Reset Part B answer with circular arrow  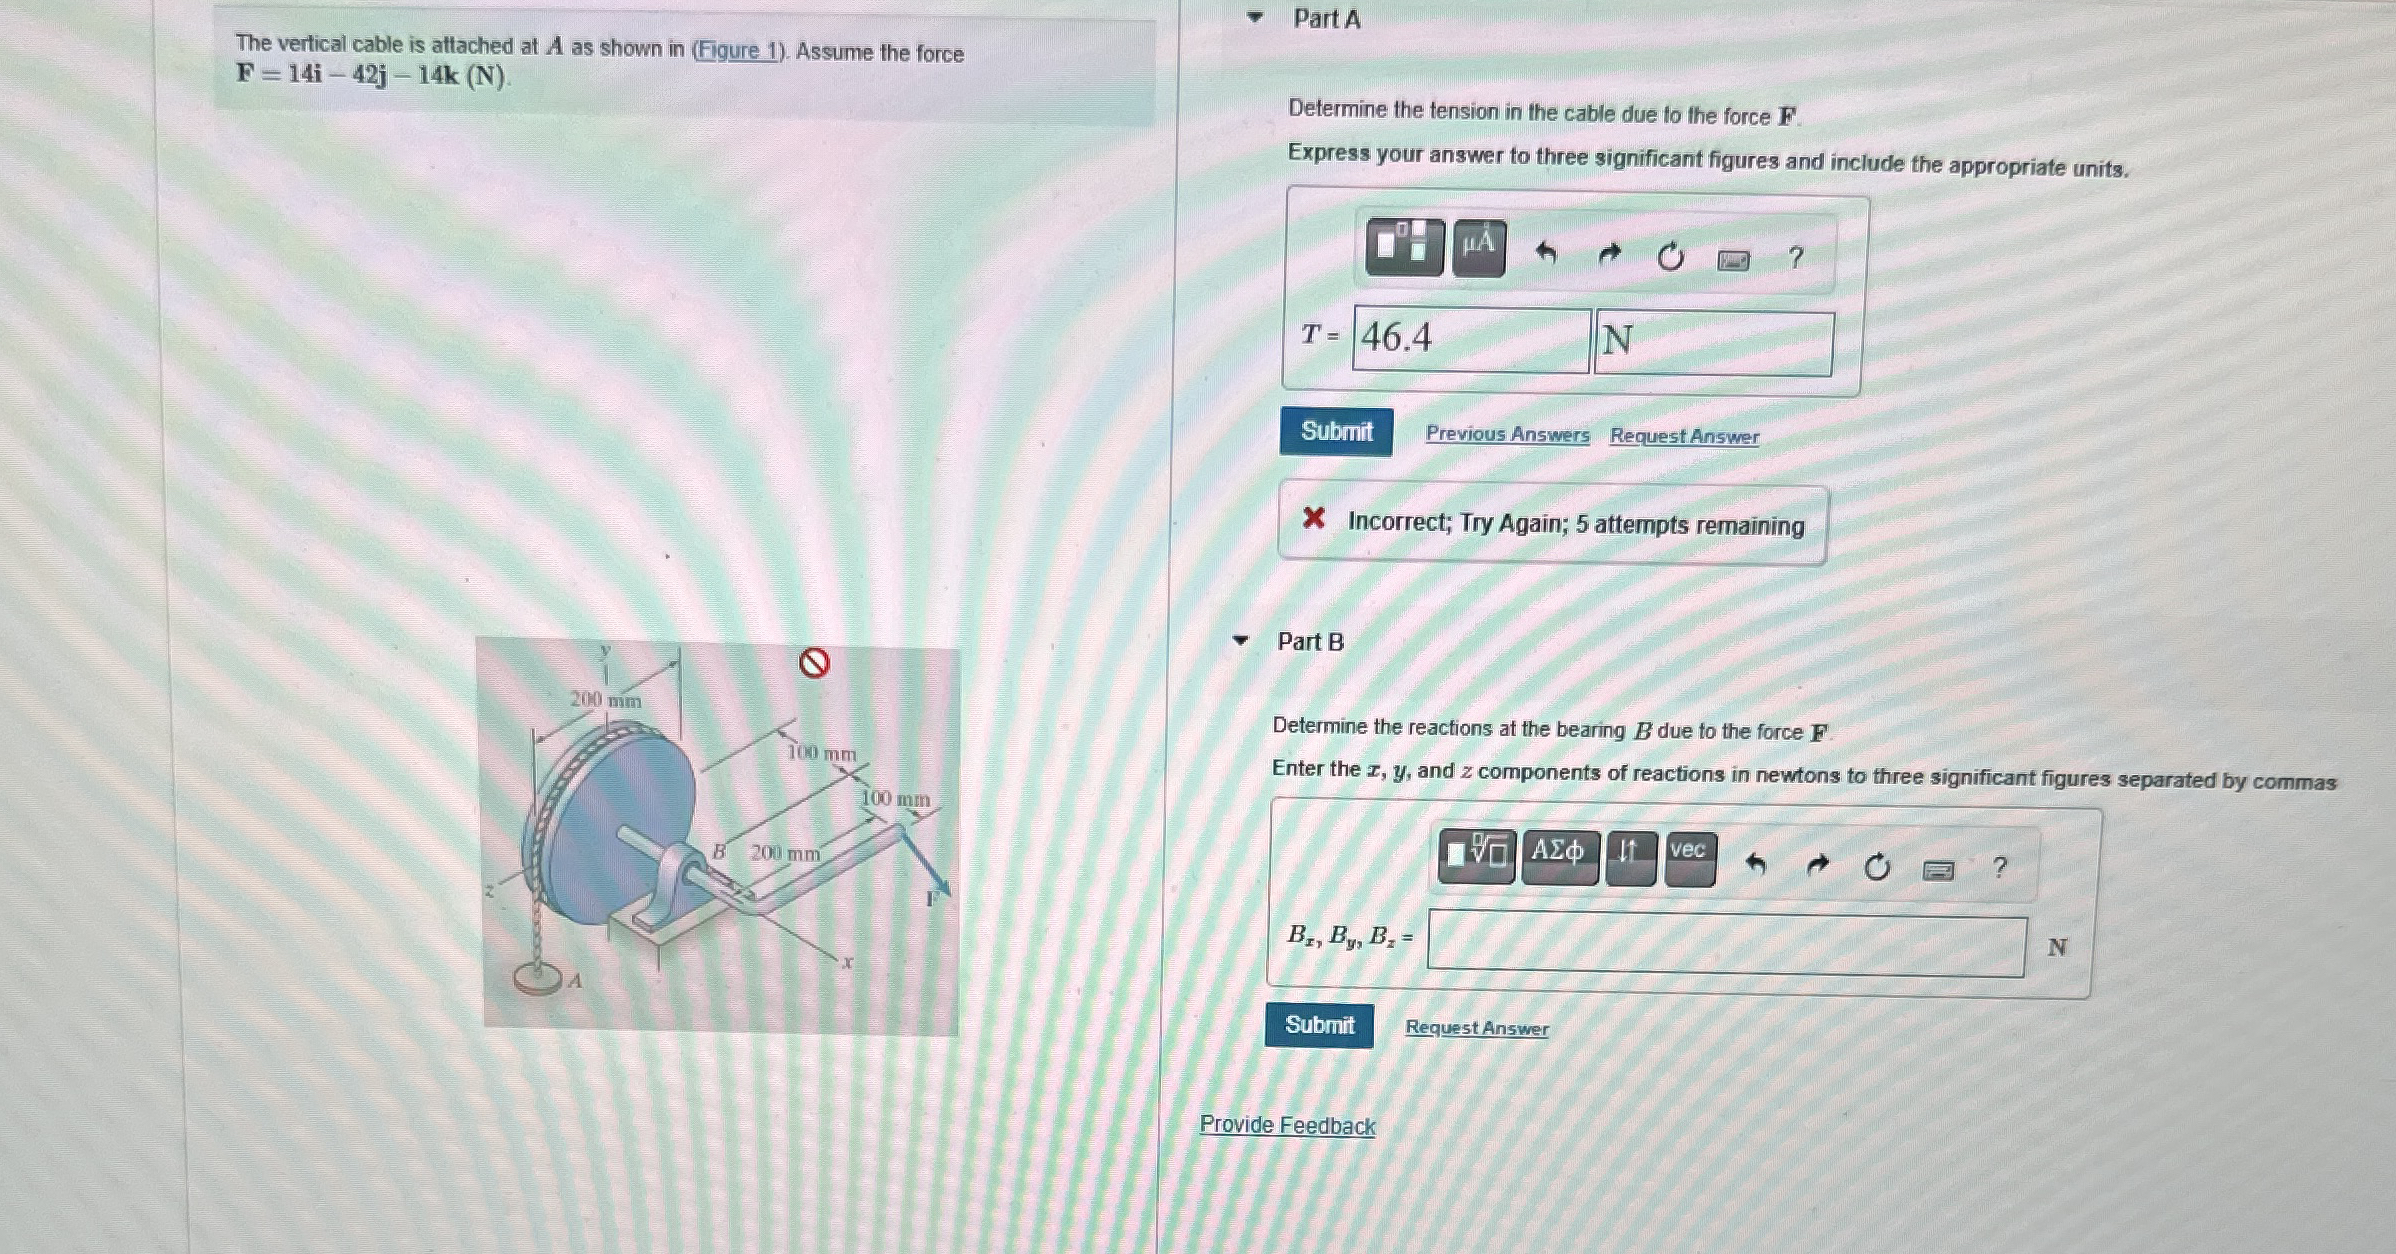point(1877,867)
